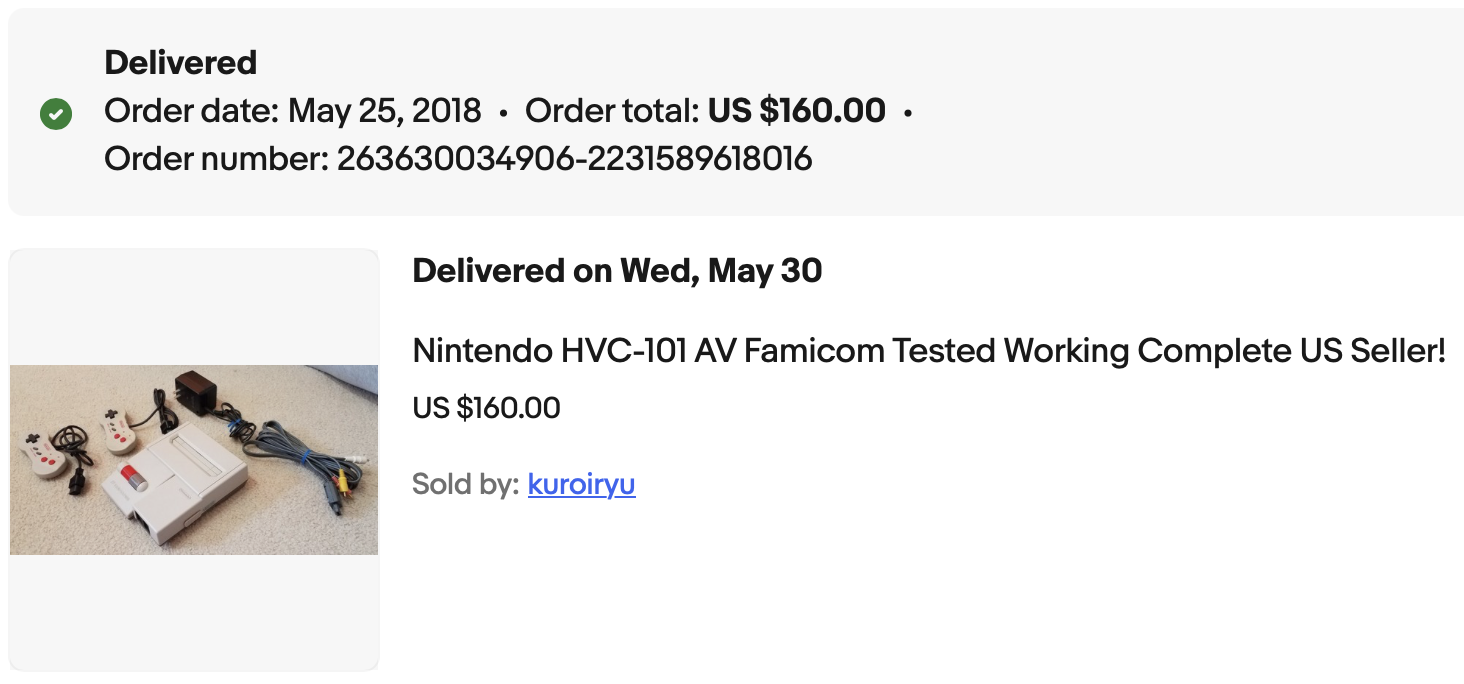Click the bold "Delivered" status heading
The height and width of the screenshot is (684, 1464).
[181, 62]
